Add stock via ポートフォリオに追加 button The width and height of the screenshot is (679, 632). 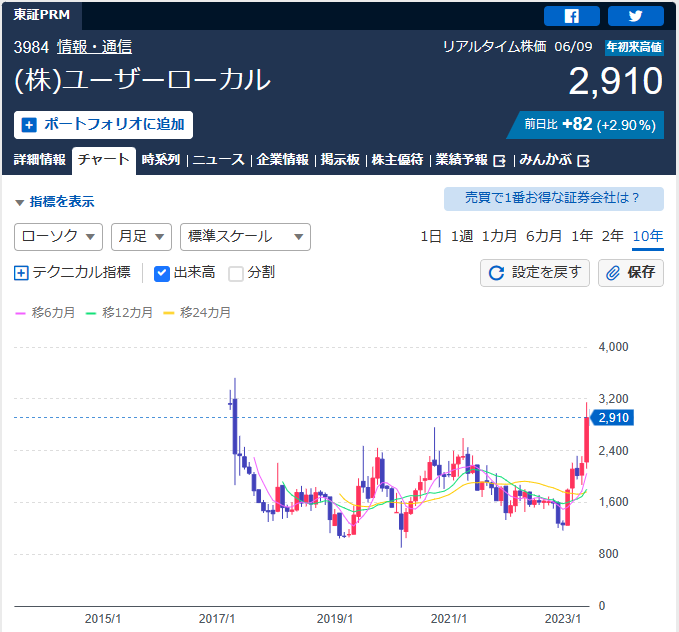103,125
